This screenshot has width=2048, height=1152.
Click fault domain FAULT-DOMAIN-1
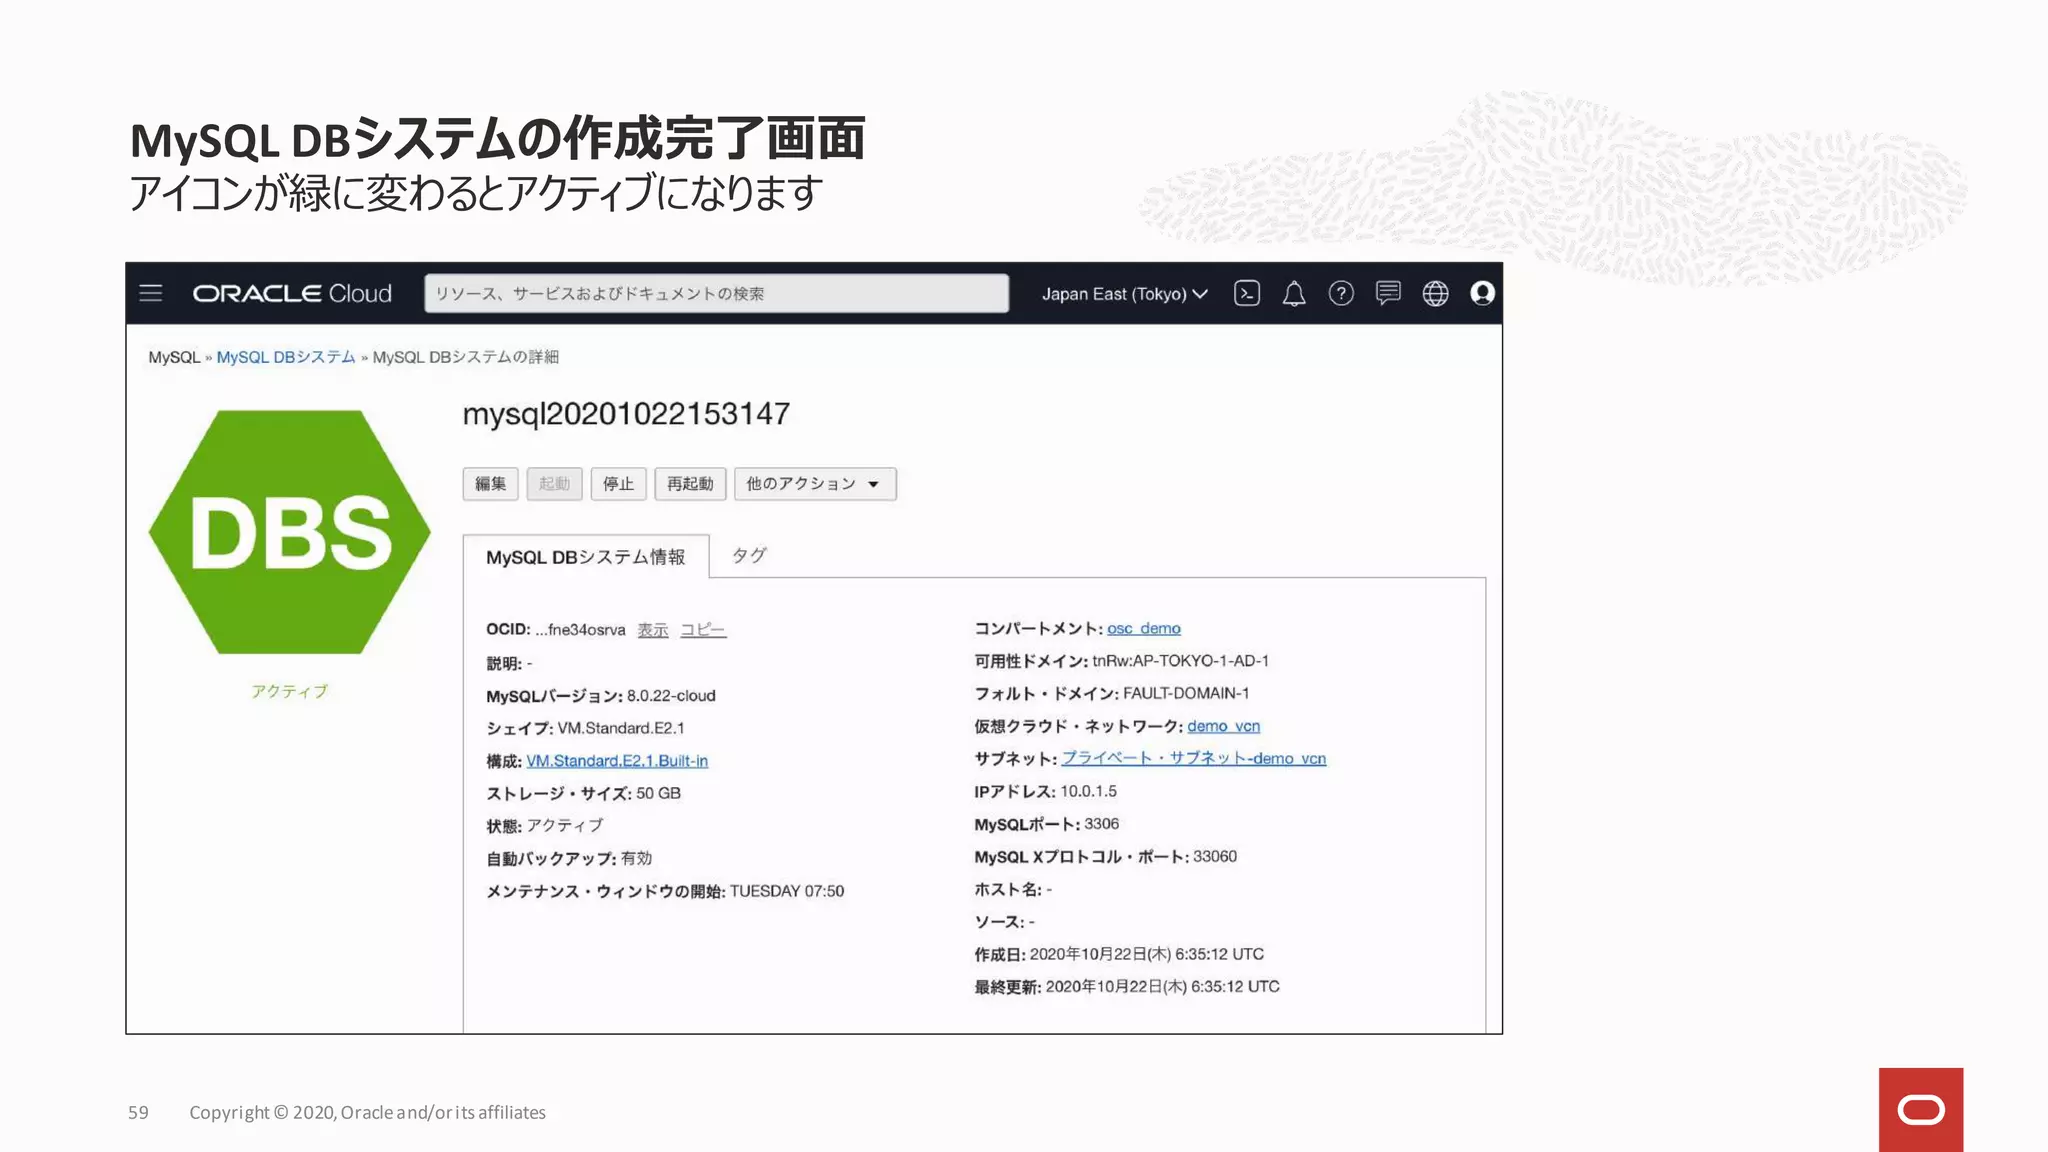(x=1186, y=693)
